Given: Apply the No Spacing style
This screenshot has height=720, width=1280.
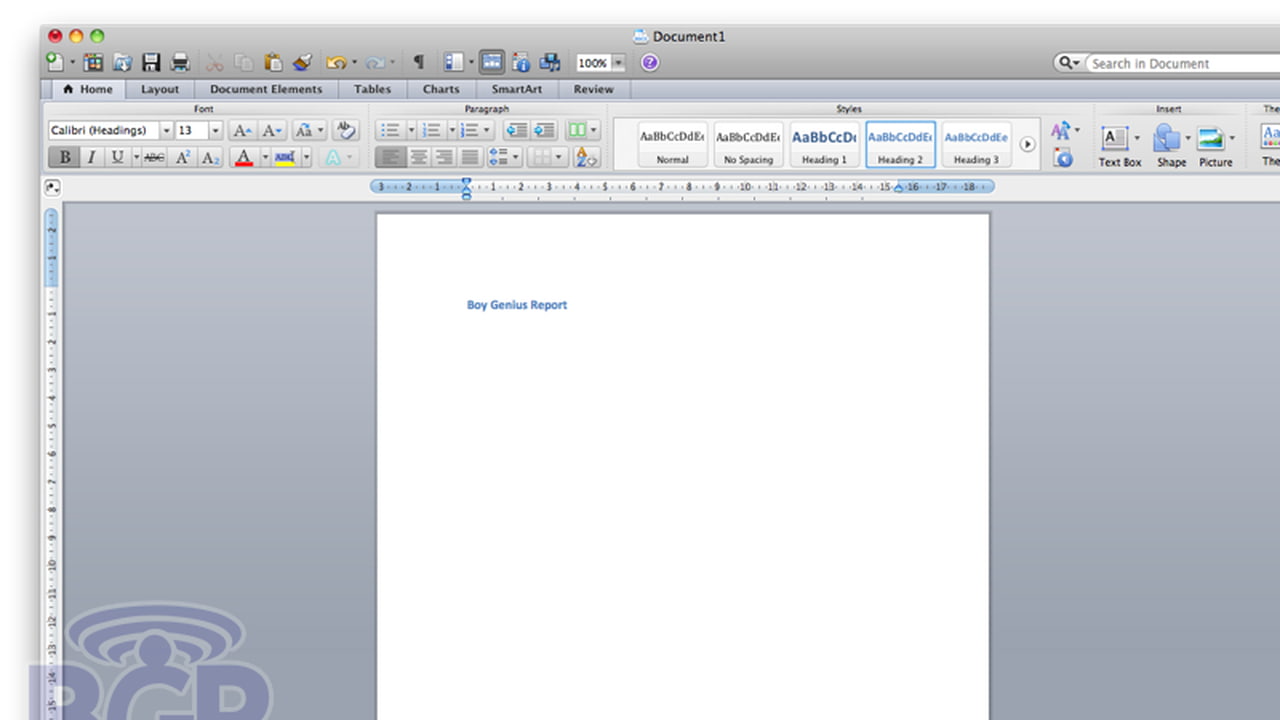Looking at the screenshot, I should pos(748,145).
